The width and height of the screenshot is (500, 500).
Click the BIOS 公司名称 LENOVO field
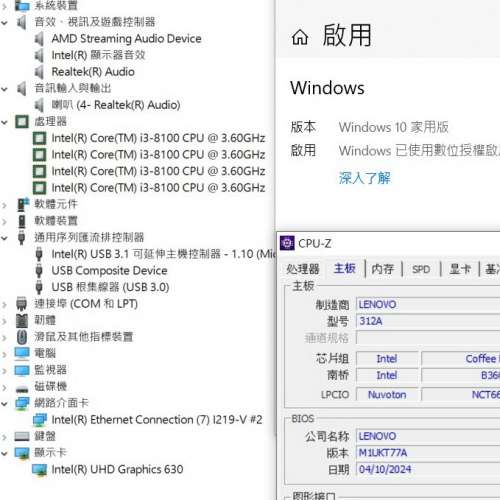coord(428,436)
